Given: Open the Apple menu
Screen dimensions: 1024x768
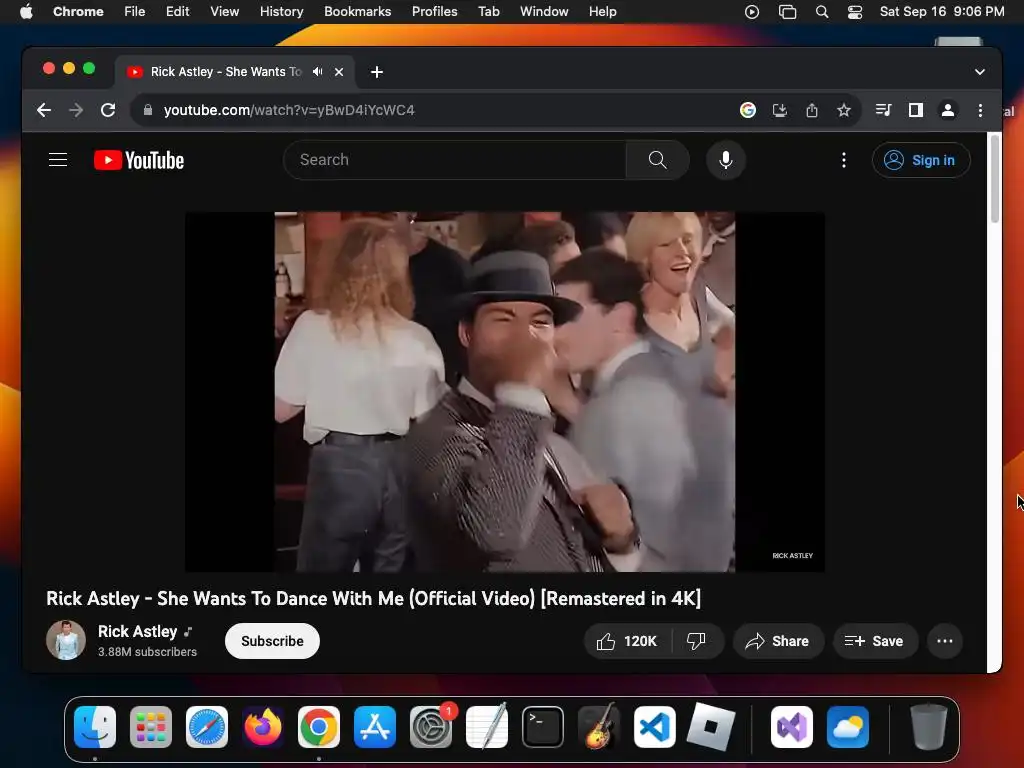Looking at the screenshot, I should click(26, 12).
